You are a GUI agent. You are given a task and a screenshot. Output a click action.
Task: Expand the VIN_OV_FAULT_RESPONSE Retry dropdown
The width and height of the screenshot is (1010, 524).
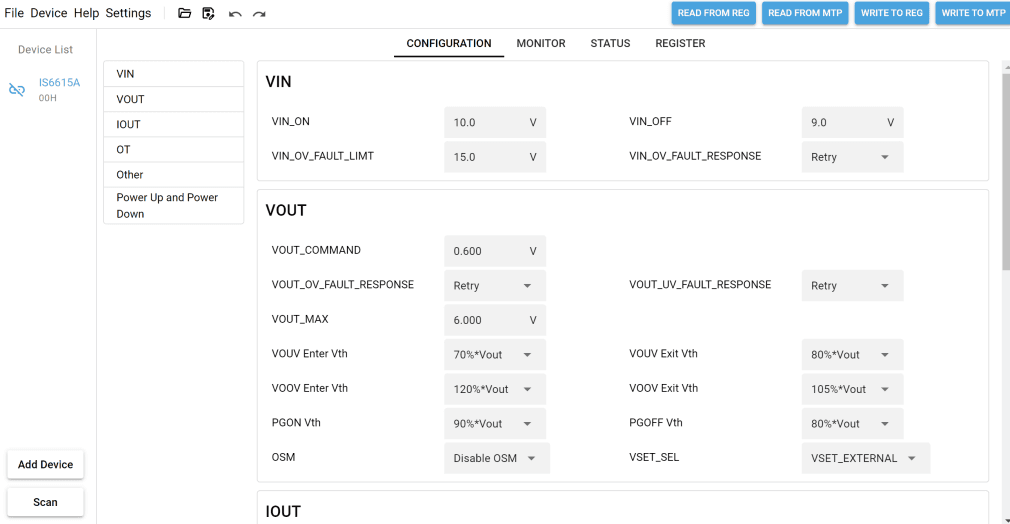pyautogui.click(x=852, y=157)
